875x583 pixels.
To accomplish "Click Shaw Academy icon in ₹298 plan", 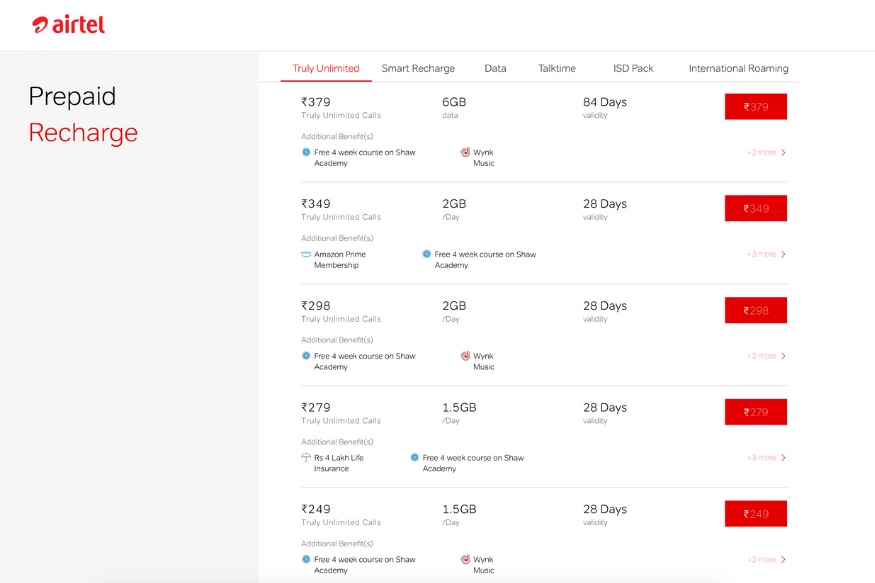I will coord(306,356).
